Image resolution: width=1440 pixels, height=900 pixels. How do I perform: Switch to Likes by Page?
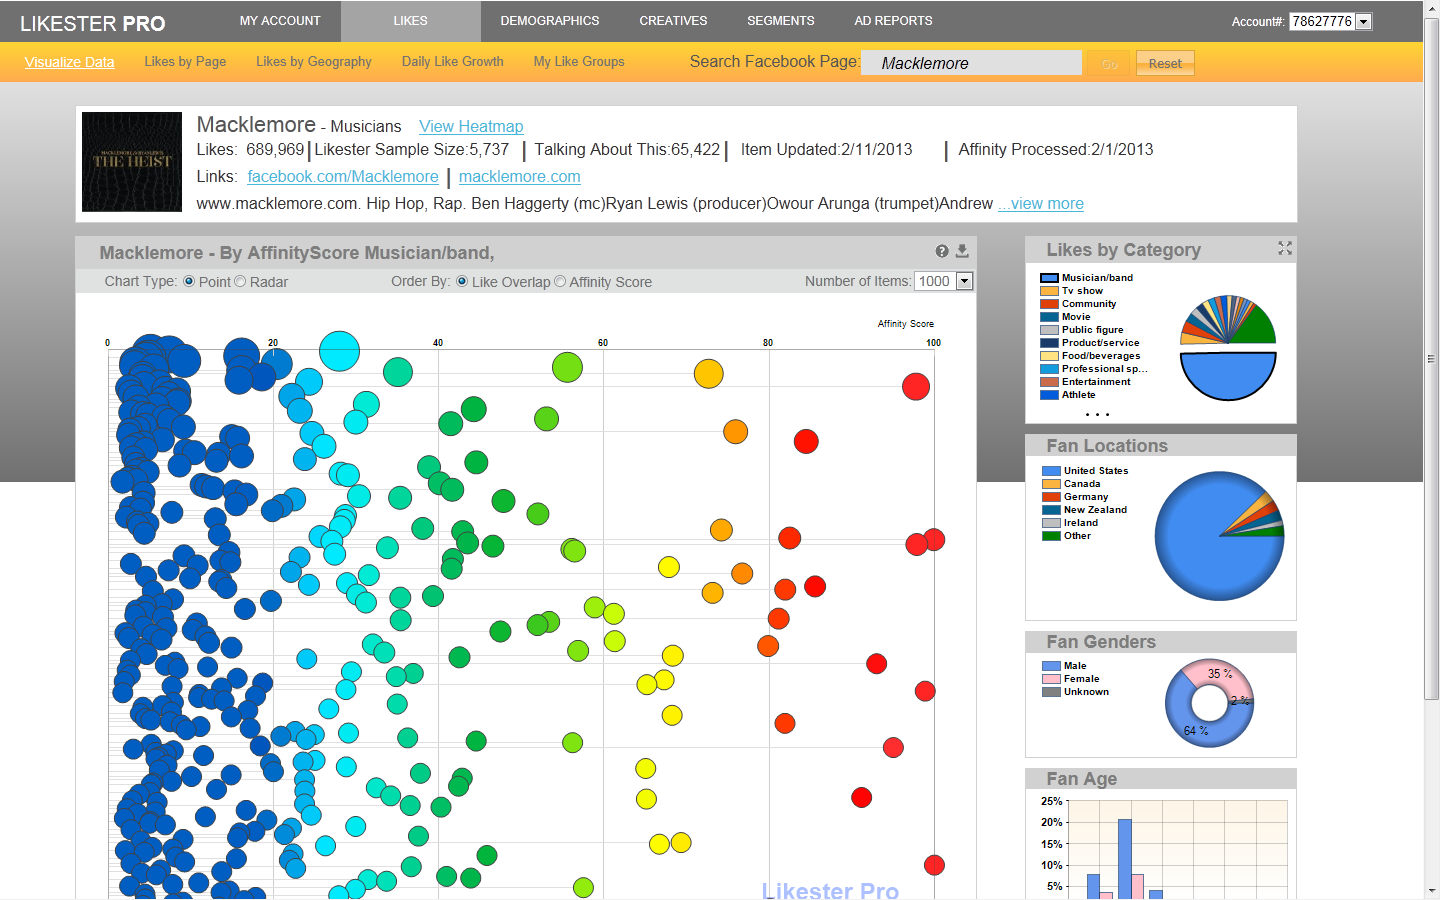[185, 62]
